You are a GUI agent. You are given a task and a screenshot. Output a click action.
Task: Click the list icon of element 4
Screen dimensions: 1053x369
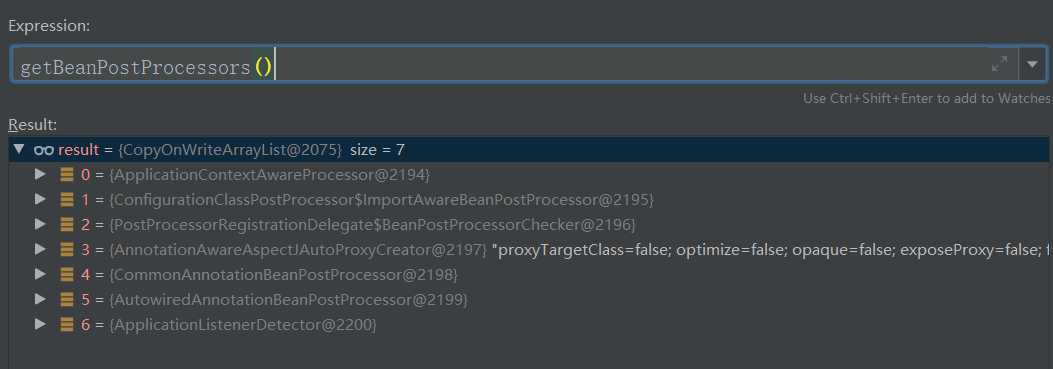click(x=66, y=274)
